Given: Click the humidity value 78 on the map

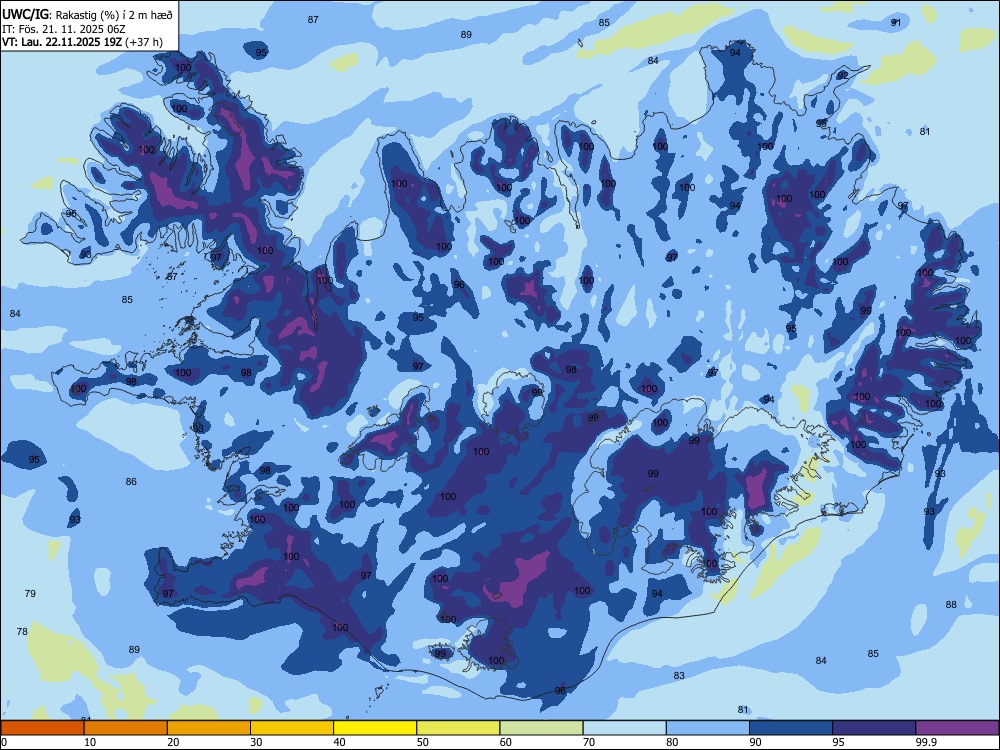Looking at the screenshot, I should coord(22,631).
